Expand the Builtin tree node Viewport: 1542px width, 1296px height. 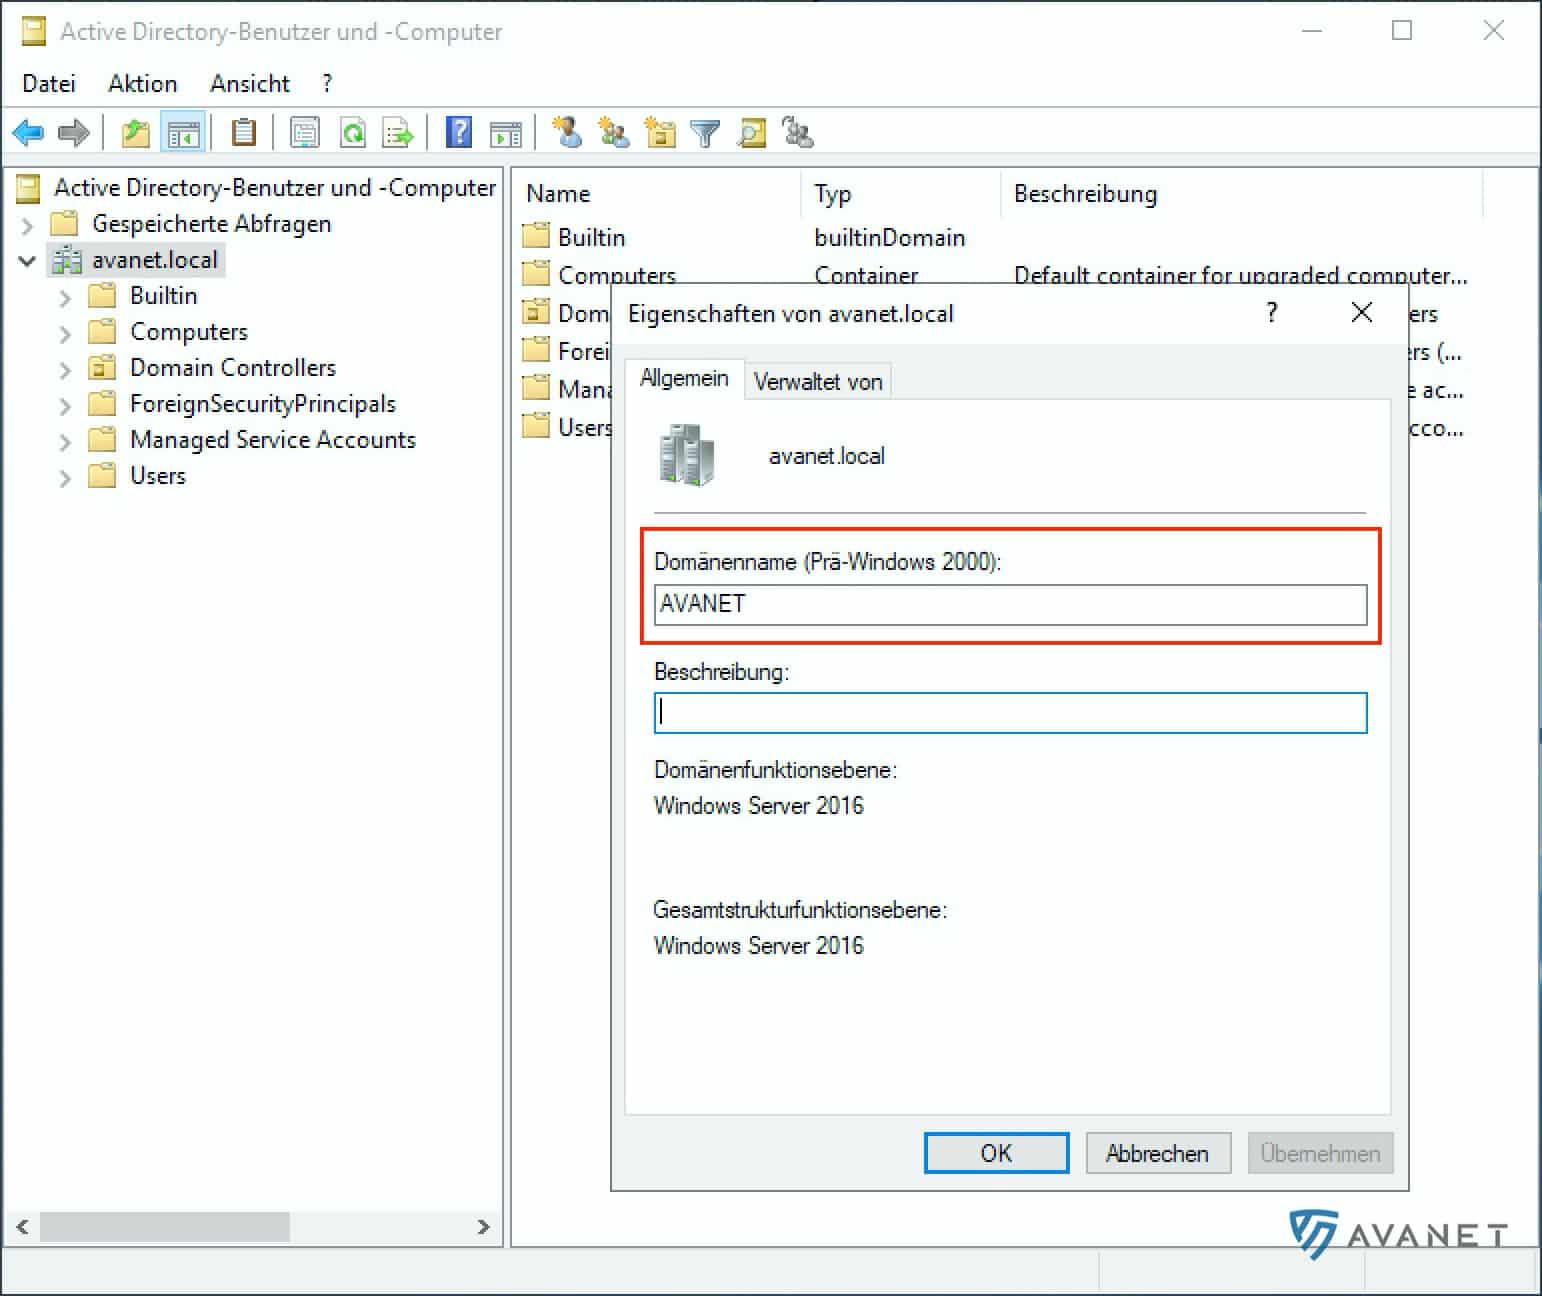pyautogui.click(x=65, y=297)
